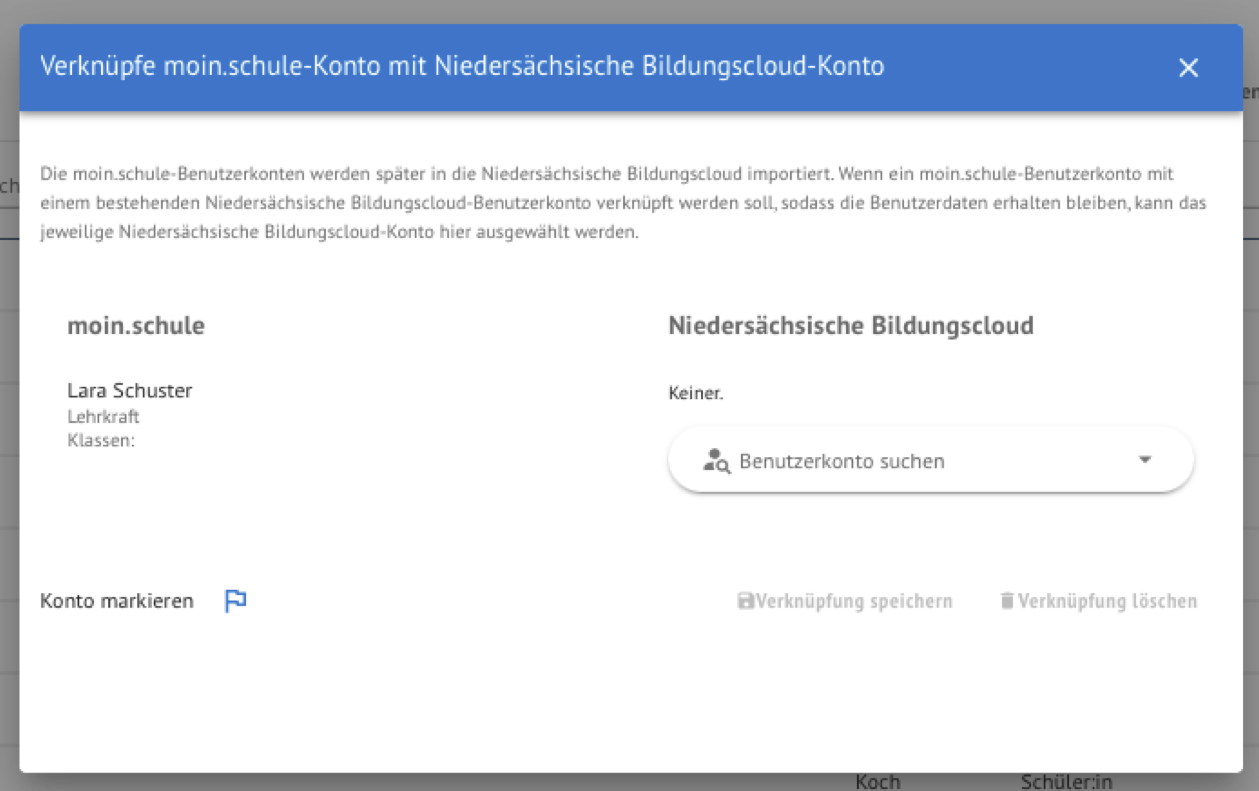
Task: Click the 'Keiner.' linked-account text
Action: (695, 394)
